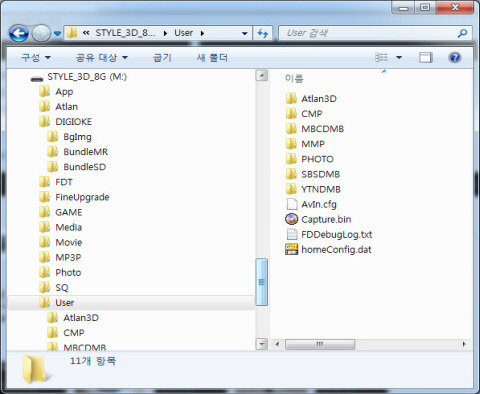480x394 pixels.
Task: Select SBSDMB folder icon in file list
Action: pyautogui.click(x=291, y=174)
